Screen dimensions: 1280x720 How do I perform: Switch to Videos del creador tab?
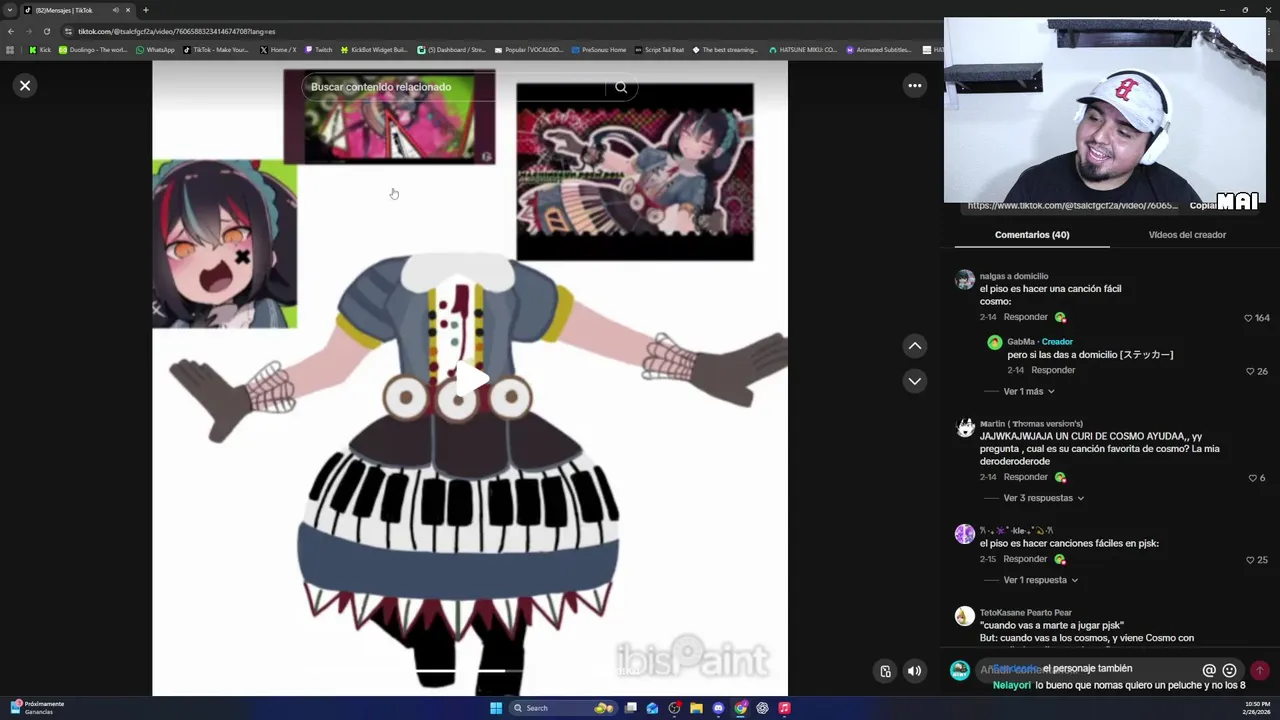[x=1187, y=235]
